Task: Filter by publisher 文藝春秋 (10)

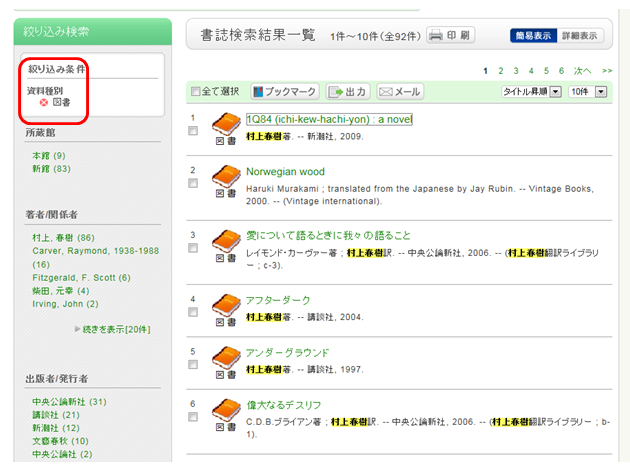Action: (x=60, y=441)
